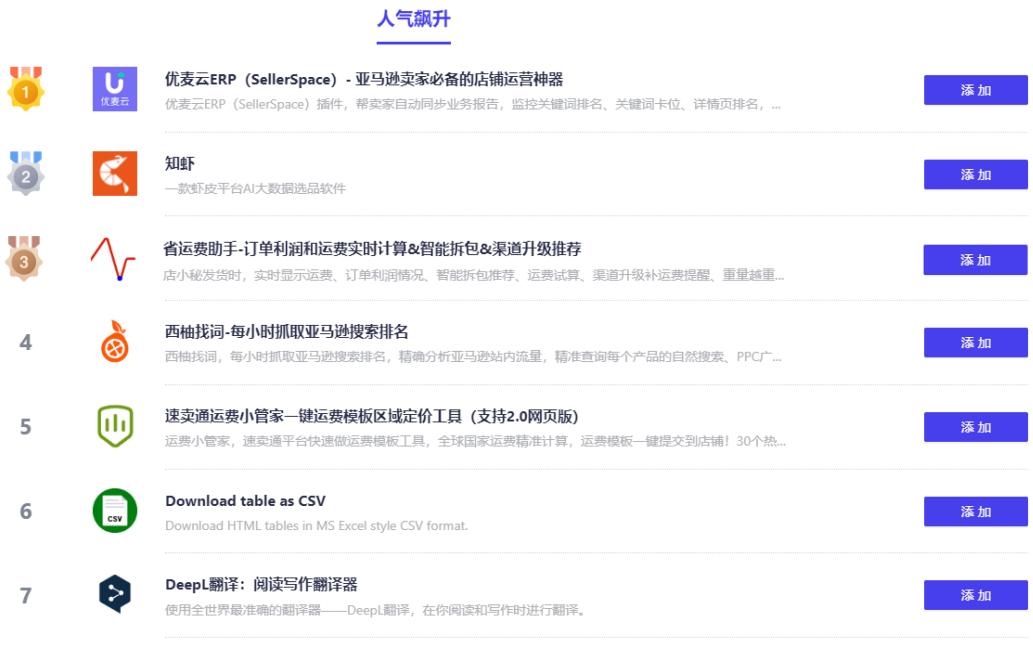This screenshot has width=1033, height=646.
Task: Click the silver second-place medal badge
Action: point(25,174)
